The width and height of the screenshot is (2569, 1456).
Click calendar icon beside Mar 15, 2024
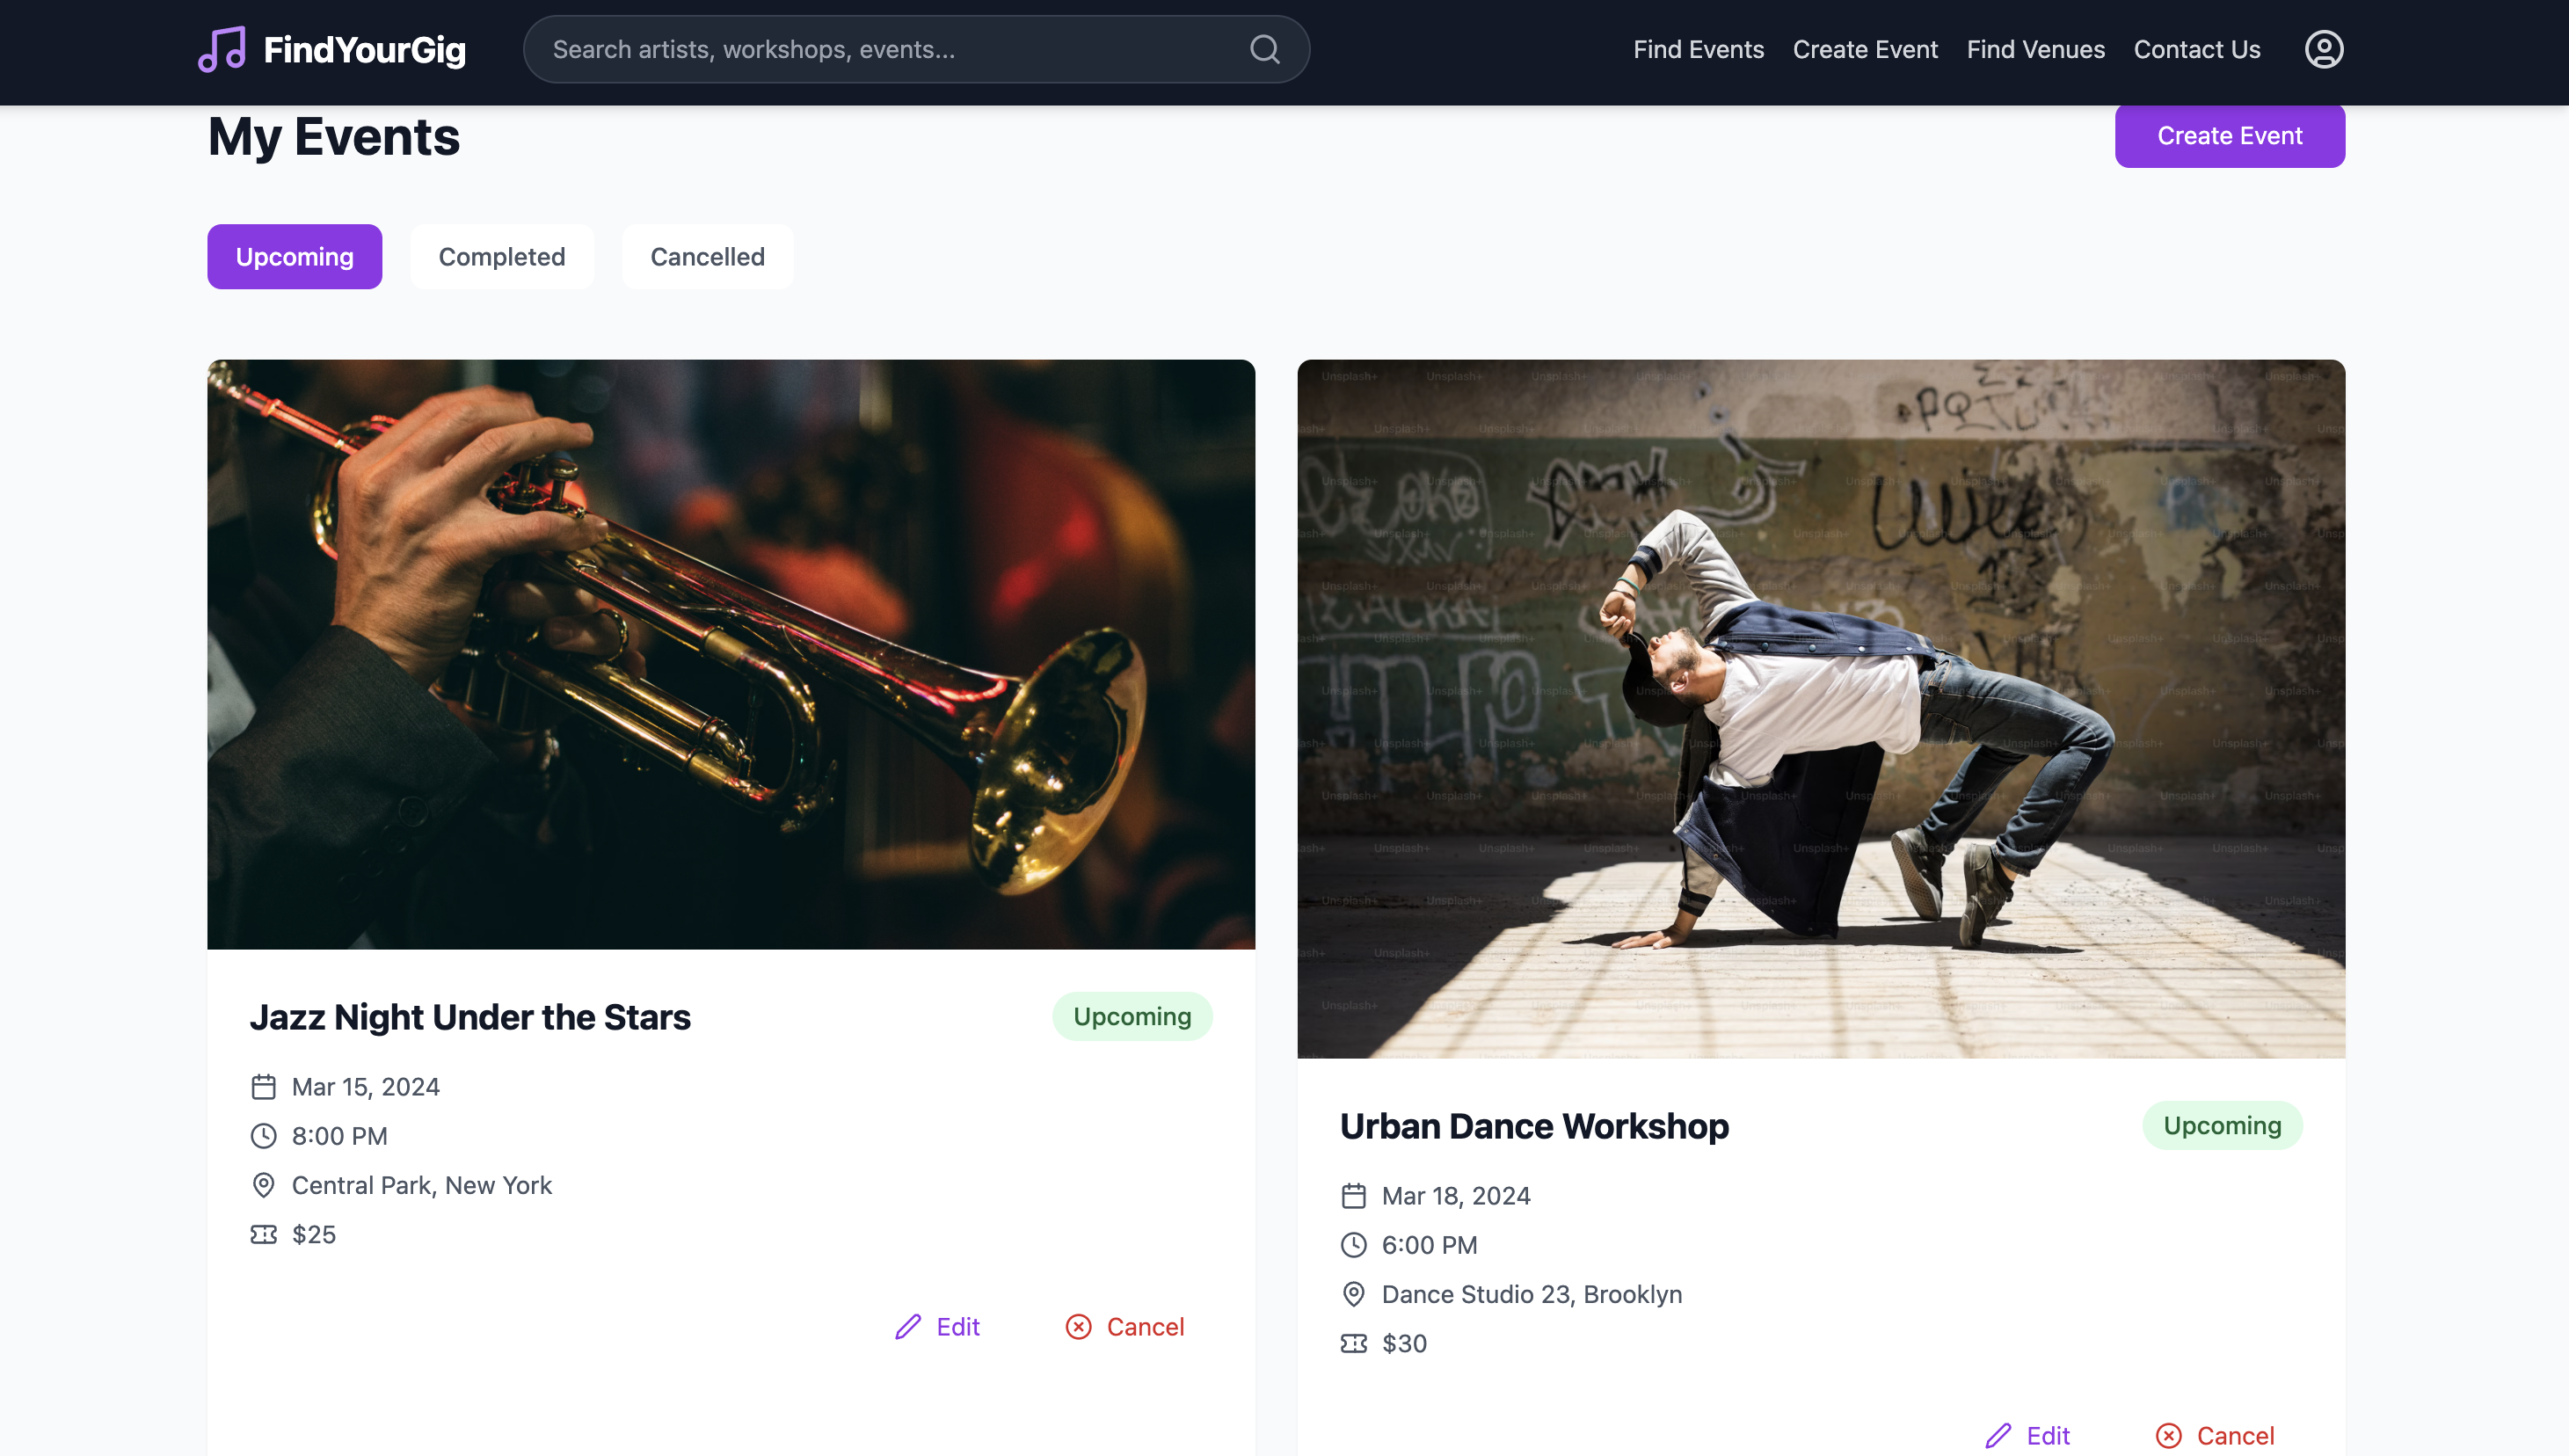point(263,1087)
